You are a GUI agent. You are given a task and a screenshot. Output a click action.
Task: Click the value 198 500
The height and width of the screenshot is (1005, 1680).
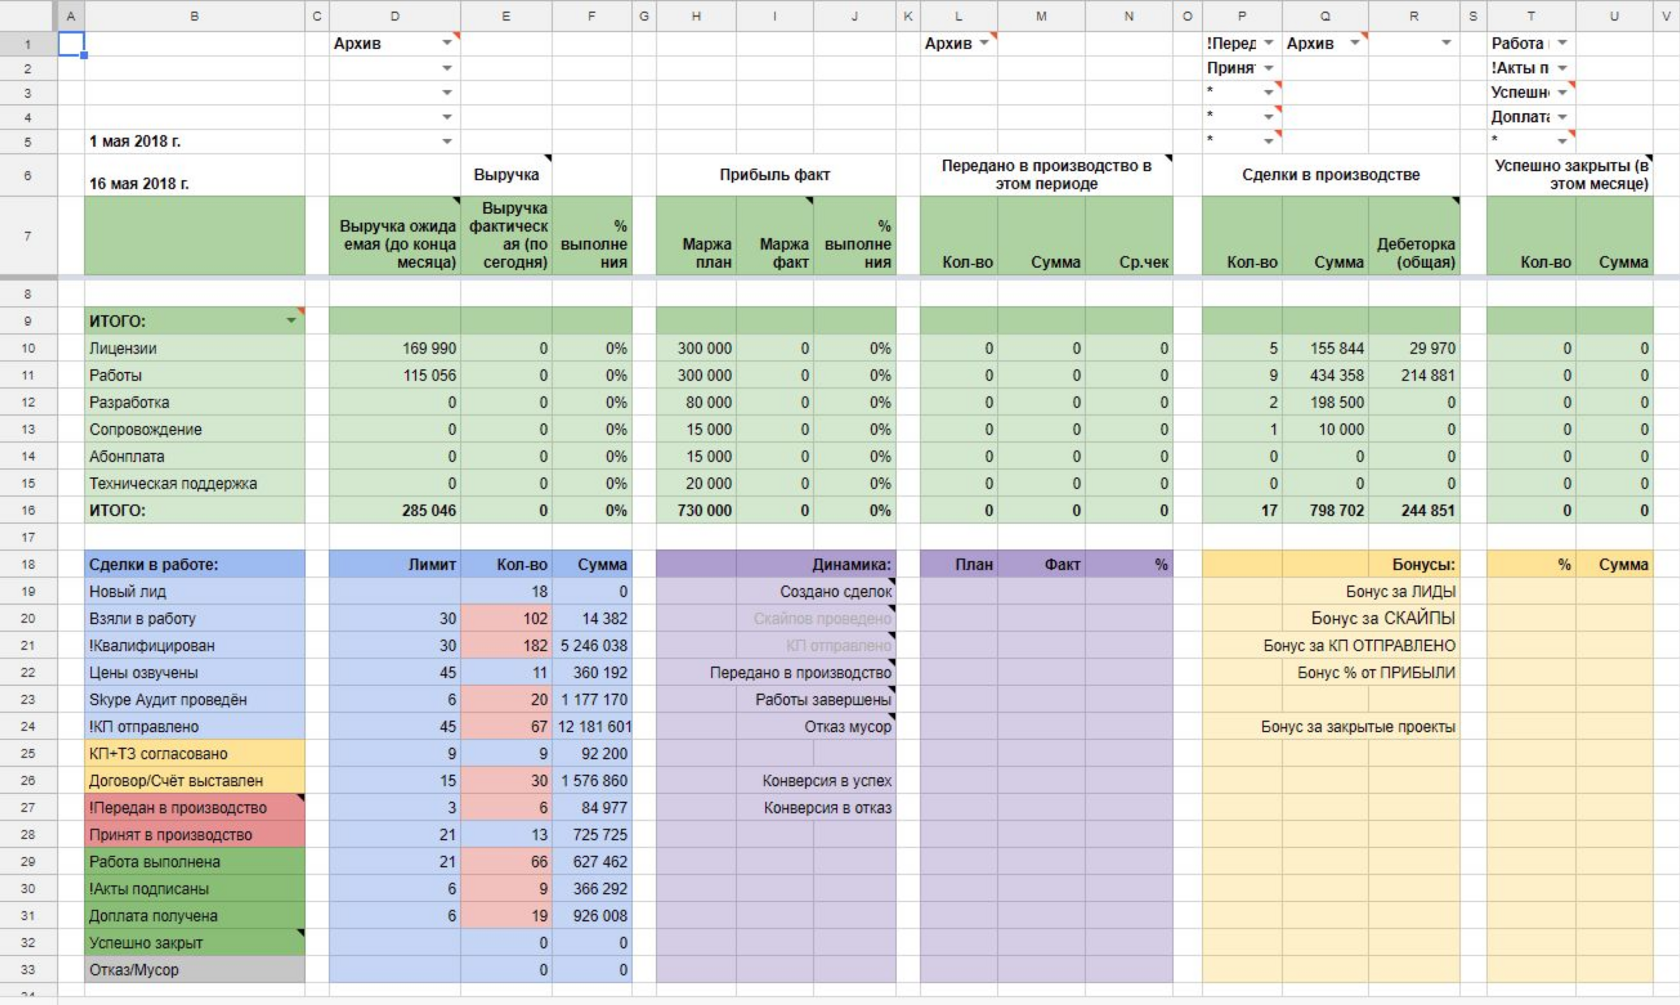tap(1325, 402)
